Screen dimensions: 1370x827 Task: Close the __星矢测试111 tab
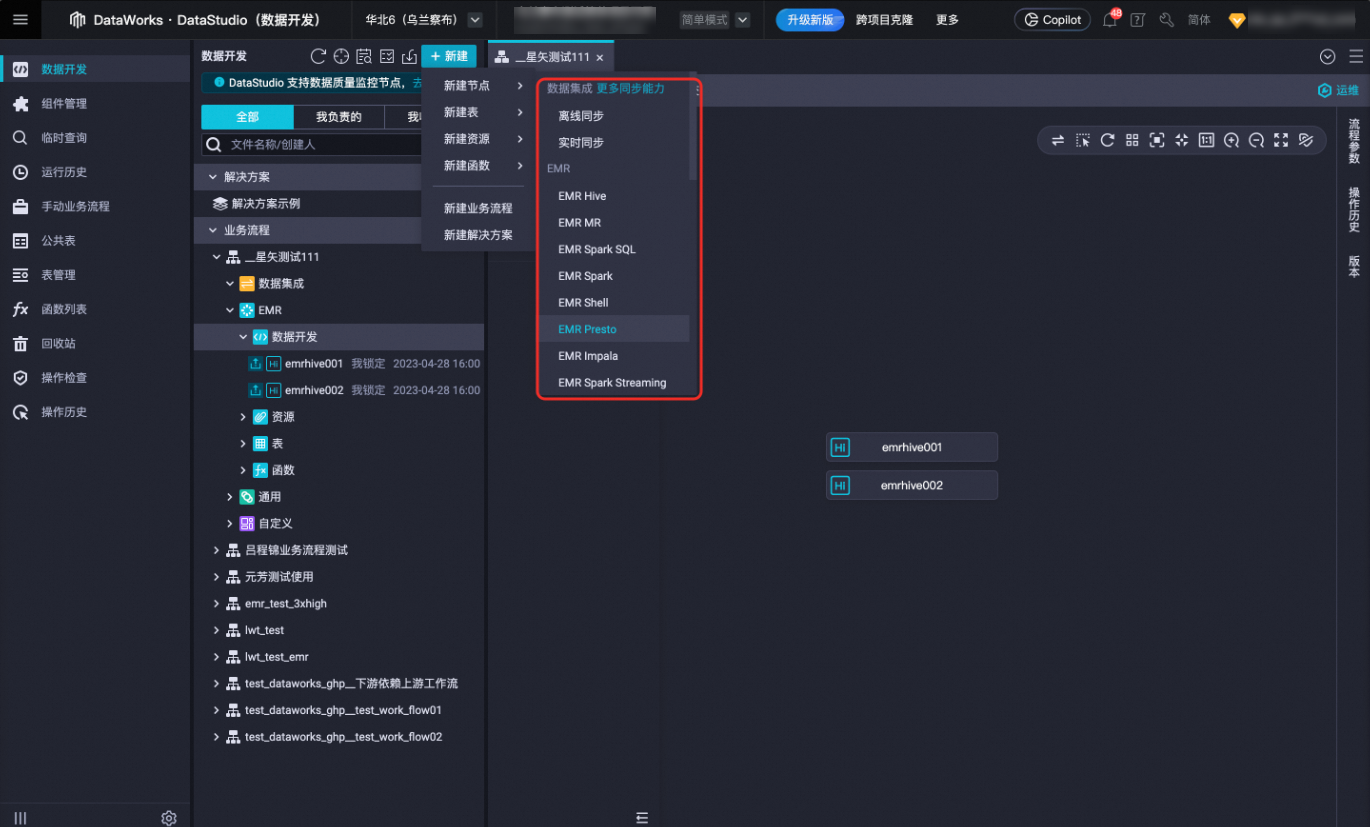pos(599,57)
